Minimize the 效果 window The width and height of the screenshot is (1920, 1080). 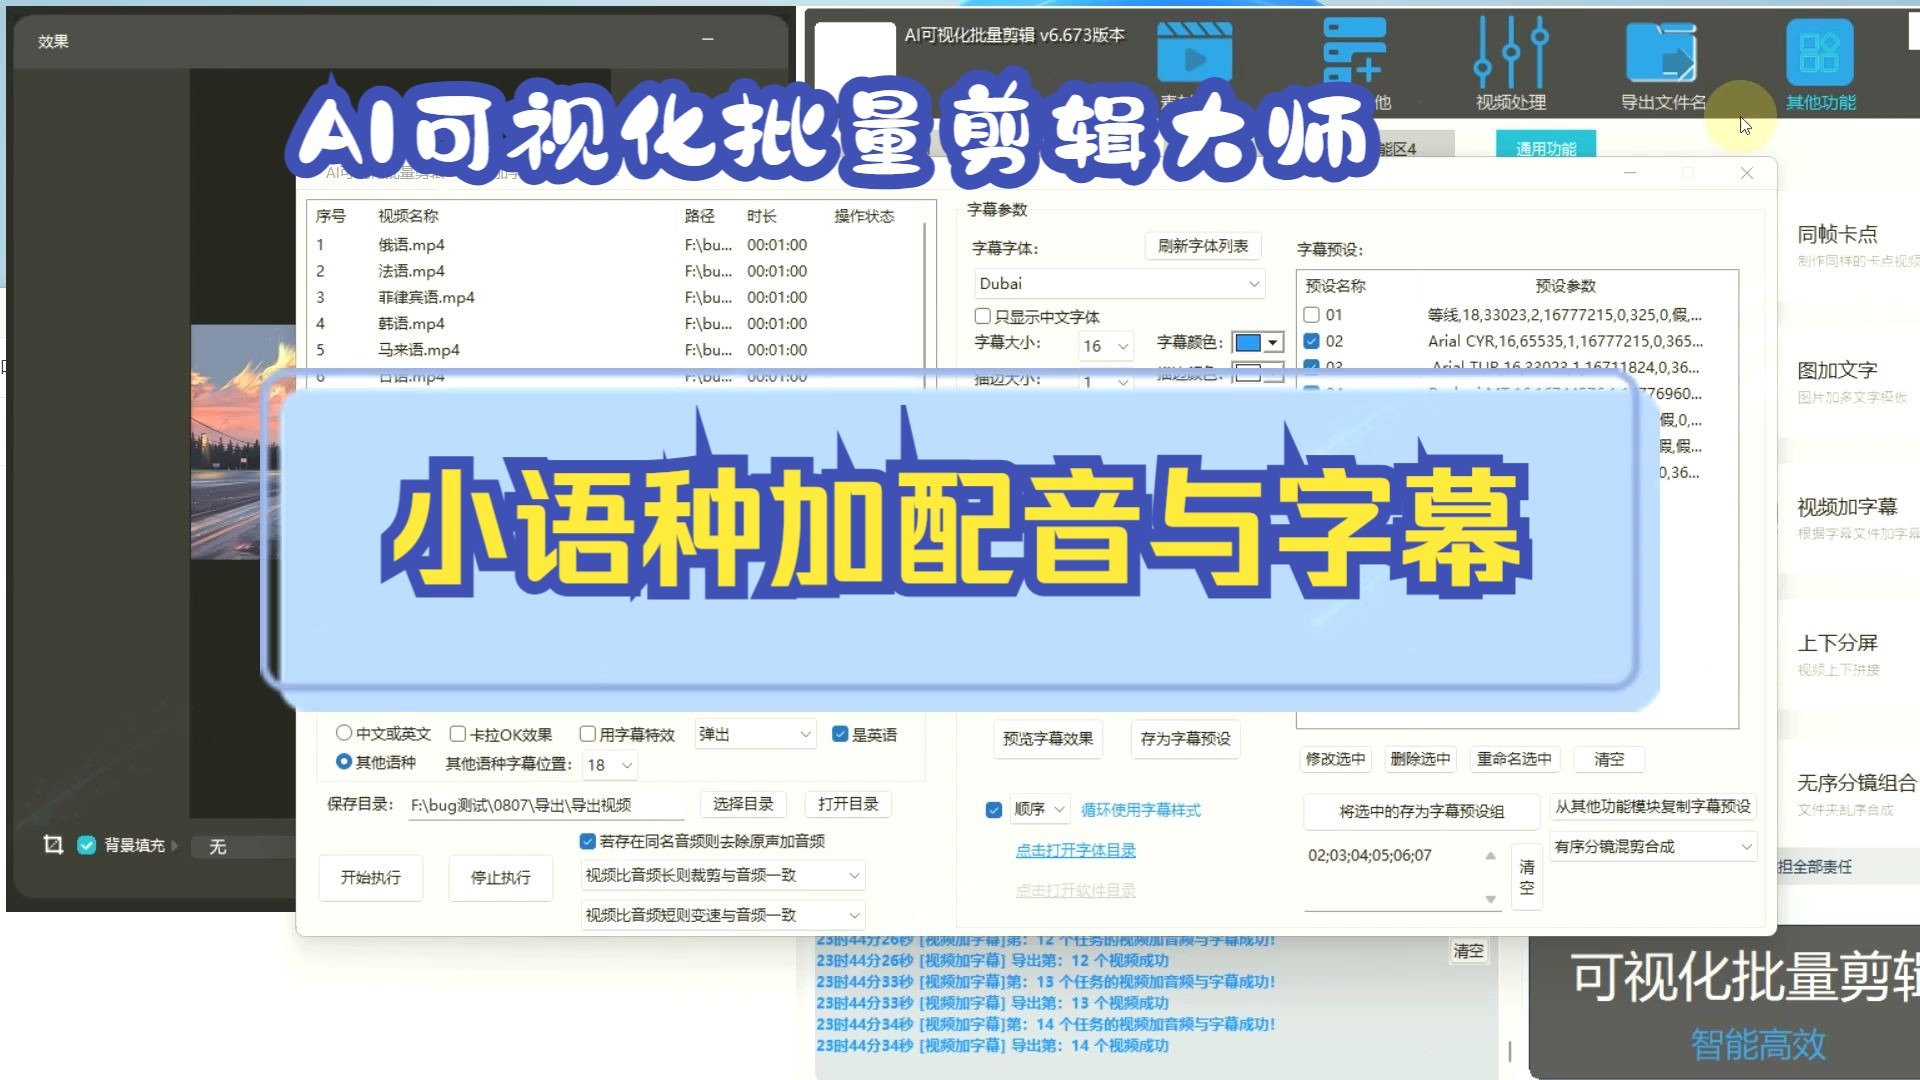pyautogui.click(x=708, y=39)
